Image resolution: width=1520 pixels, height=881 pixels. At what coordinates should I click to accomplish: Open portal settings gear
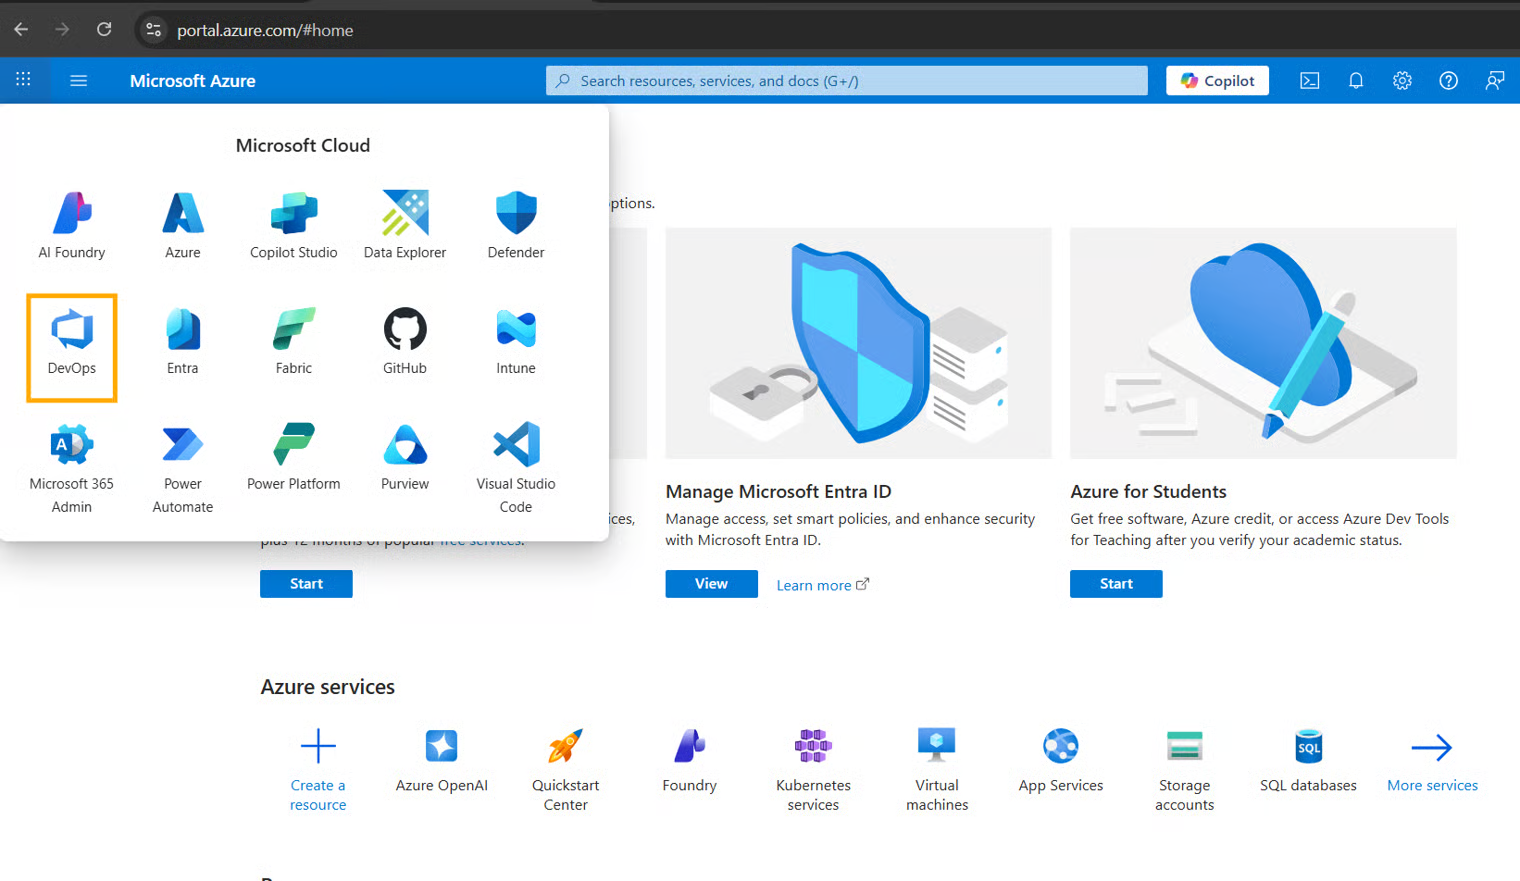(1402, 81)
